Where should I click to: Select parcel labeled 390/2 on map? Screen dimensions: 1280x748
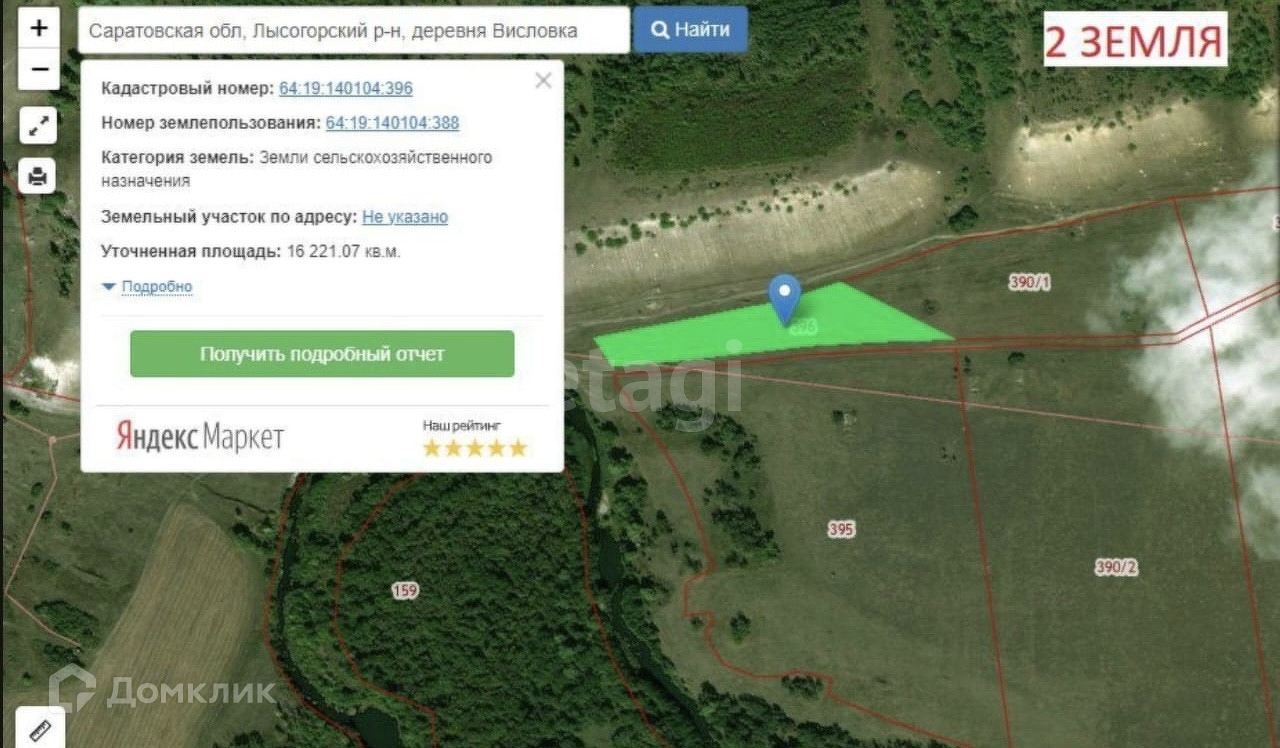(1116, 567)
